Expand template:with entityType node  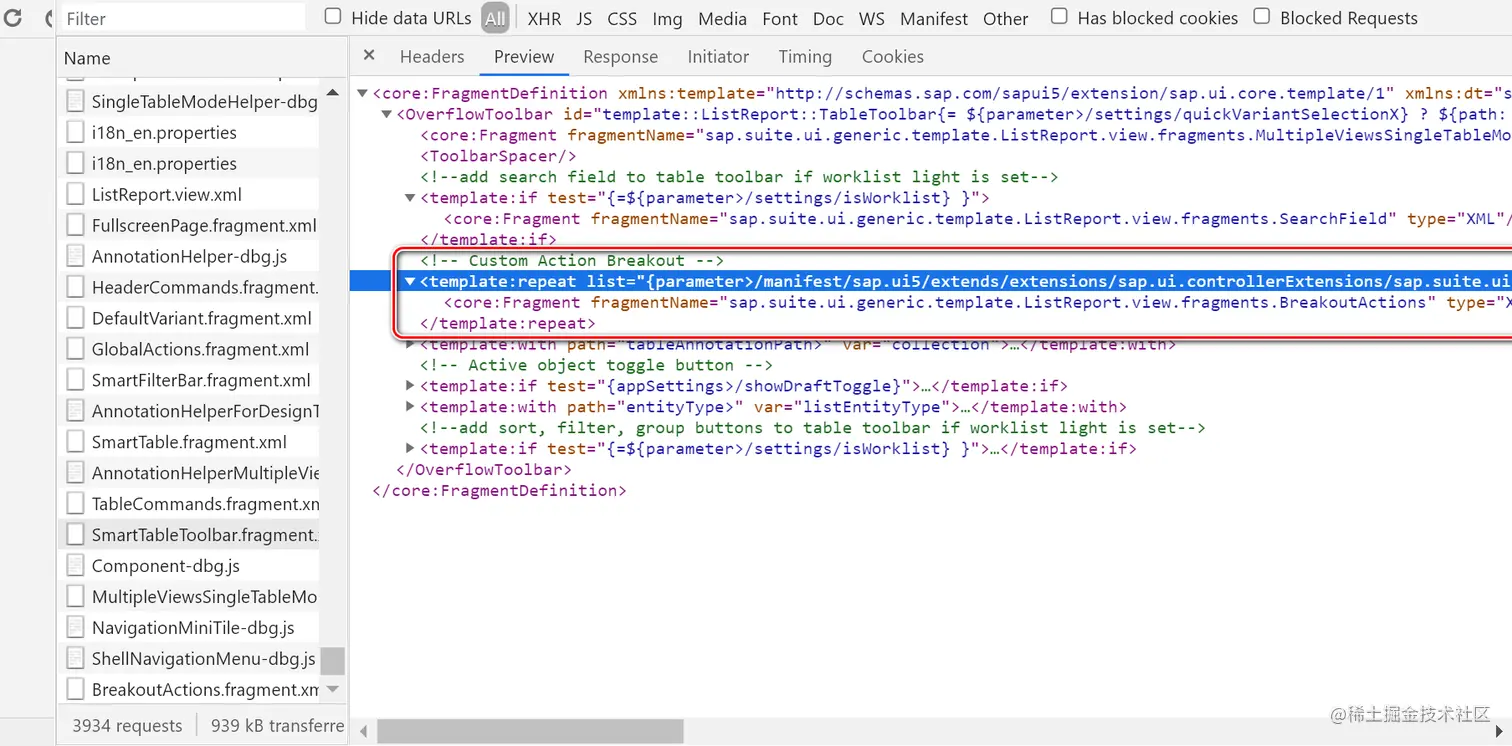(410, 407)
